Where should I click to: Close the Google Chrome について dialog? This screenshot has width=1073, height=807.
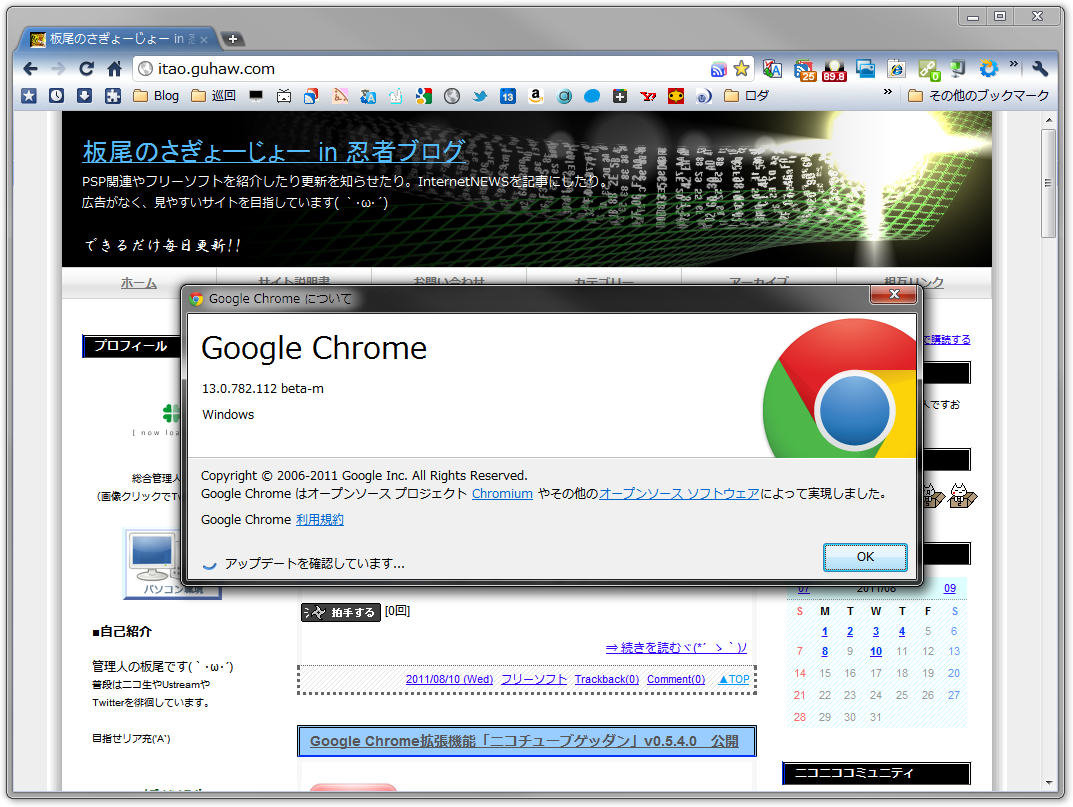coord(893,294)
